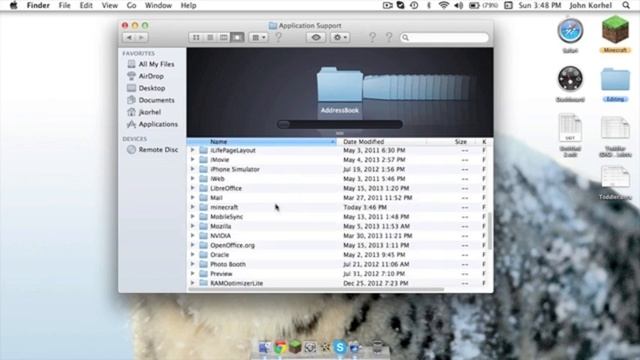Open Spotlight search magnifier
The height and width of the screenshot is (360, 640).
click(x=626, y=5)
